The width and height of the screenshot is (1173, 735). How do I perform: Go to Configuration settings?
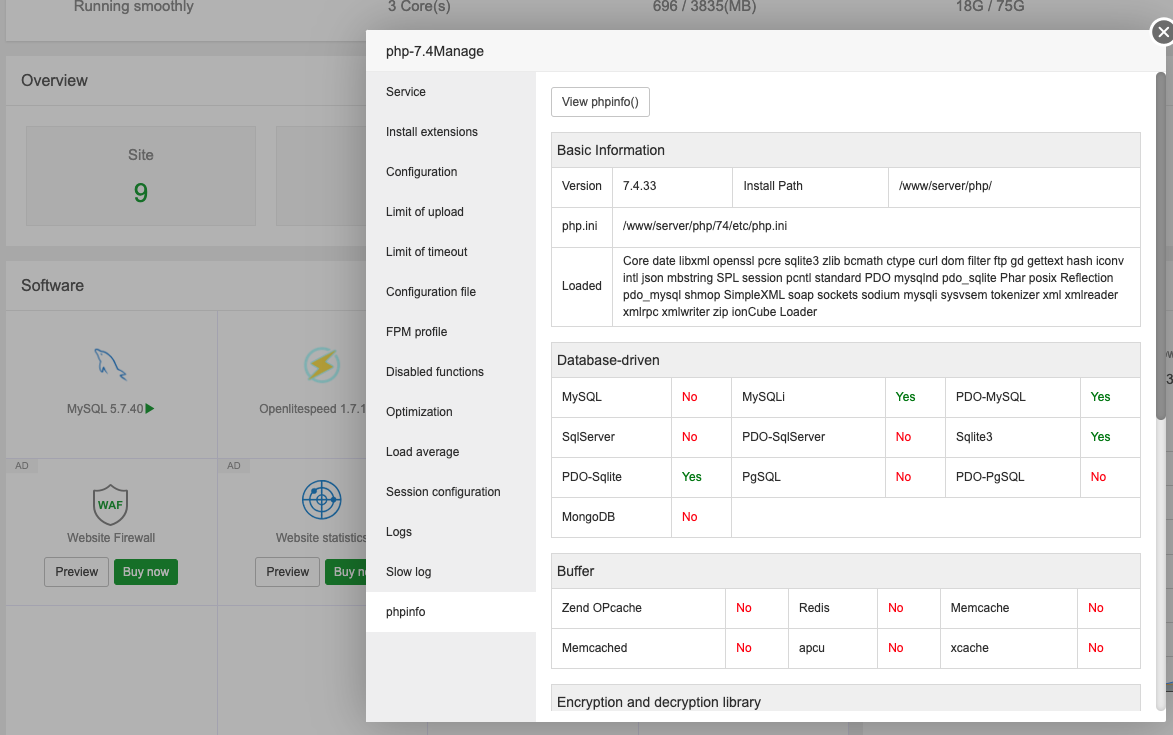point(422,172)
